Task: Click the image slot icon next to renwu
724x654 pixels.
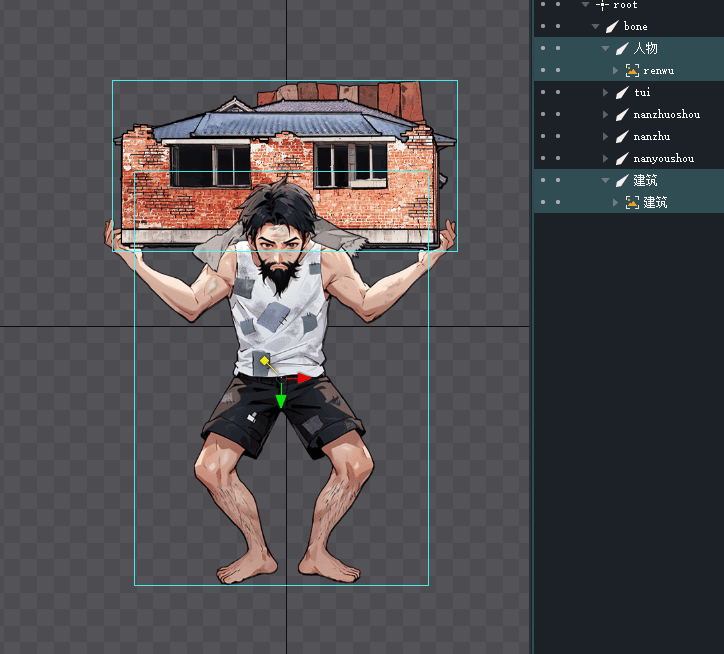Action: coord(632,70)
